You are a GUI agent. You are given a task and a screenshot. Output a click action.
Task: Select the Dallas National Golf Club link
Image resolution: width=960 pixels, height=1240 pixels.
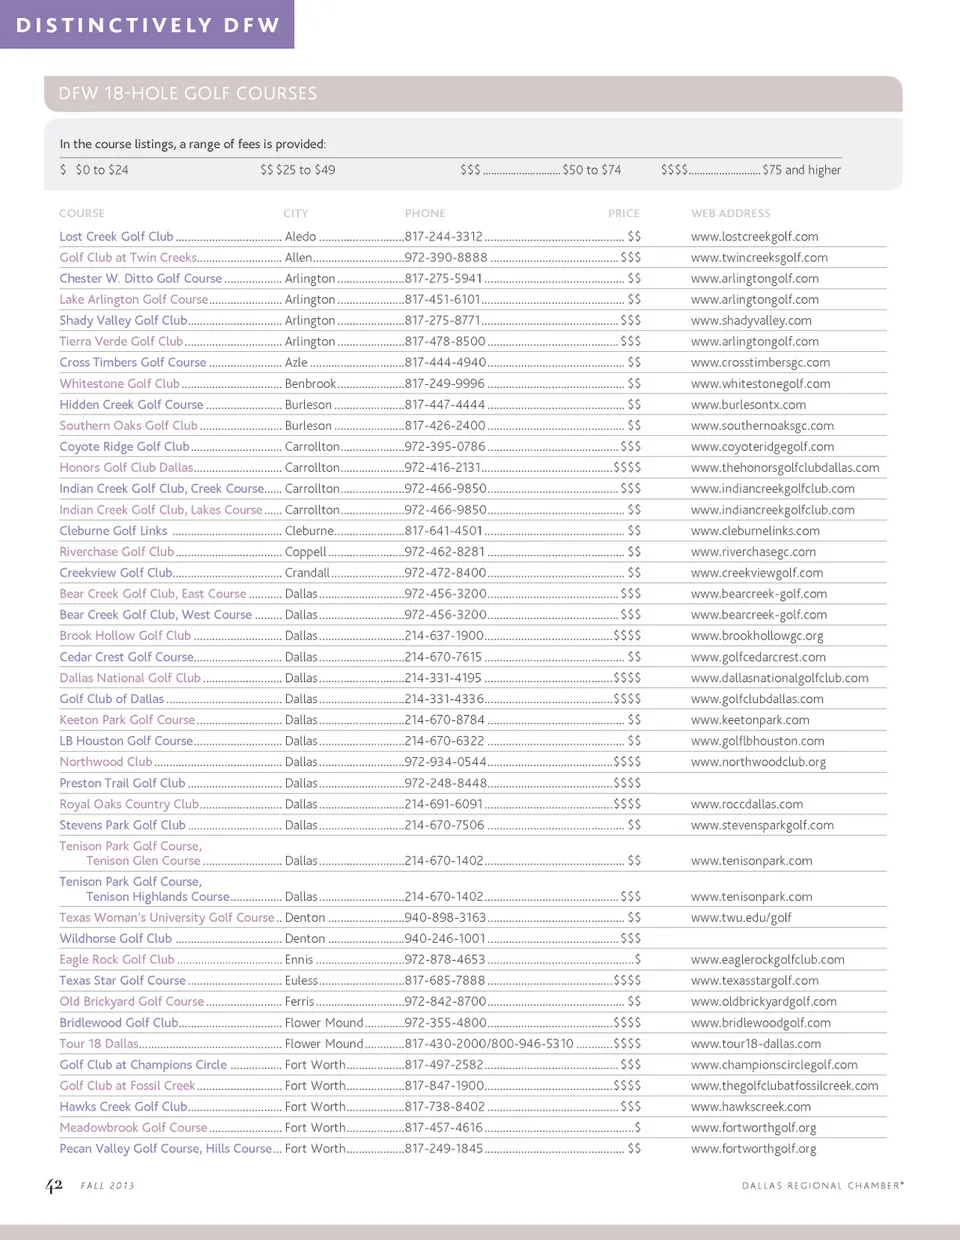pyautogui.click(x=130, y=678)
